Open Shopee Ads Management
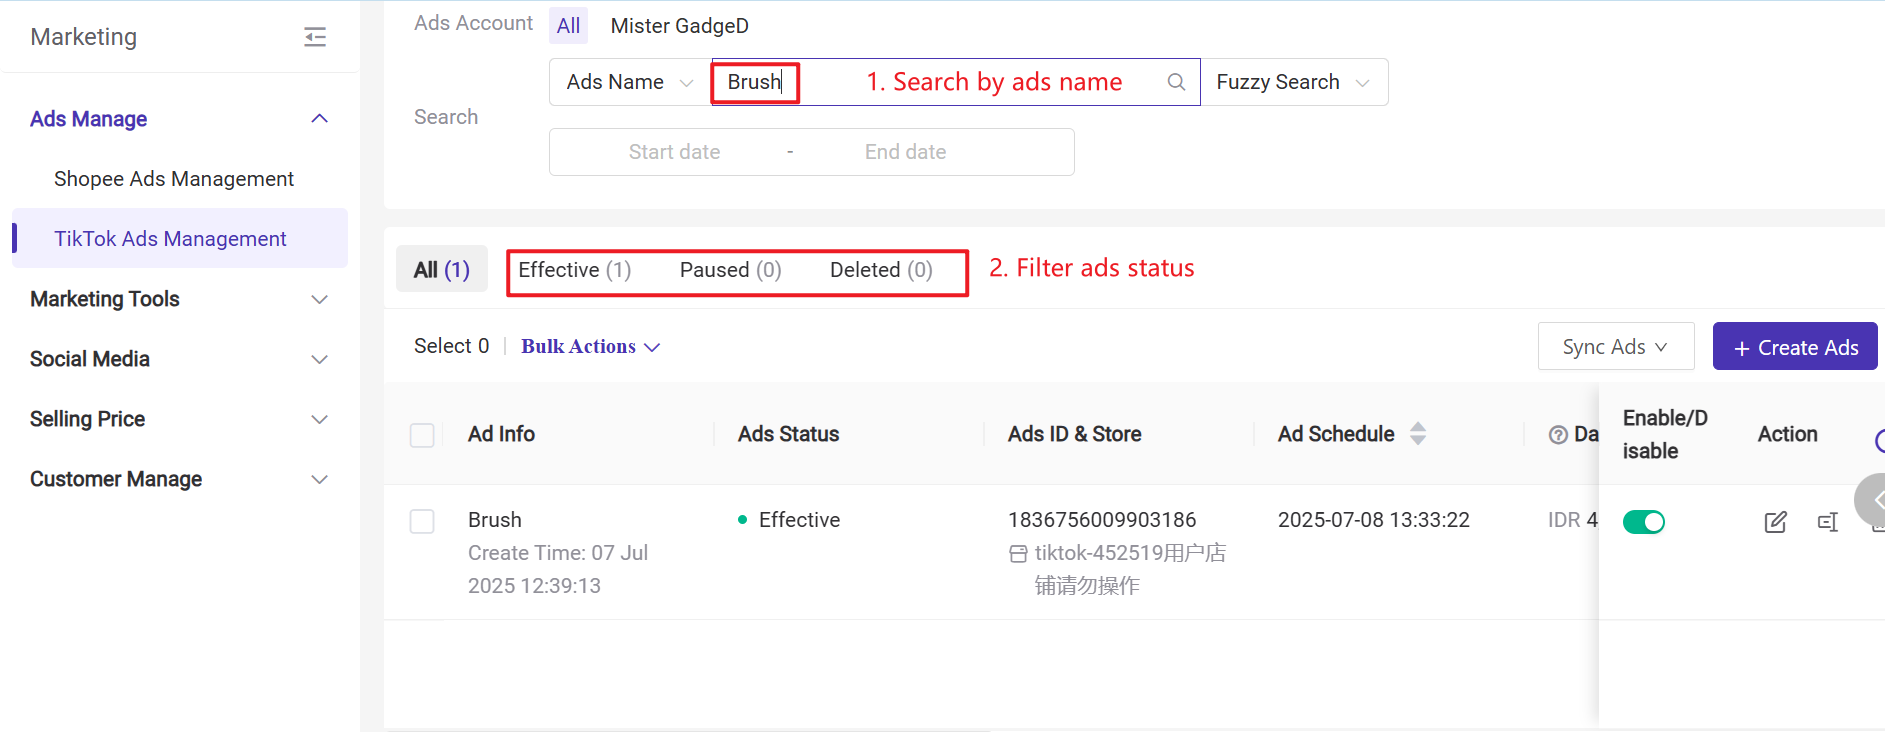The image size is (1885, 732). point(174,179)
